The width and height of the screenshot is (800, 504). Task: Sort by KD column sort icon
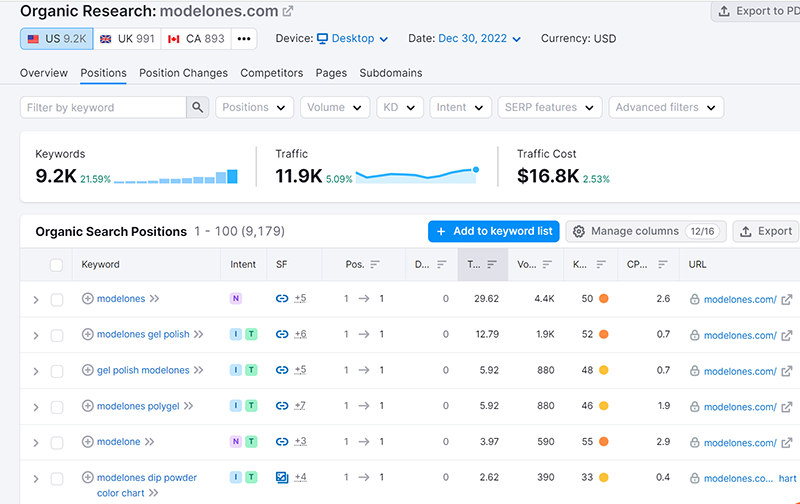pos(601,264)
